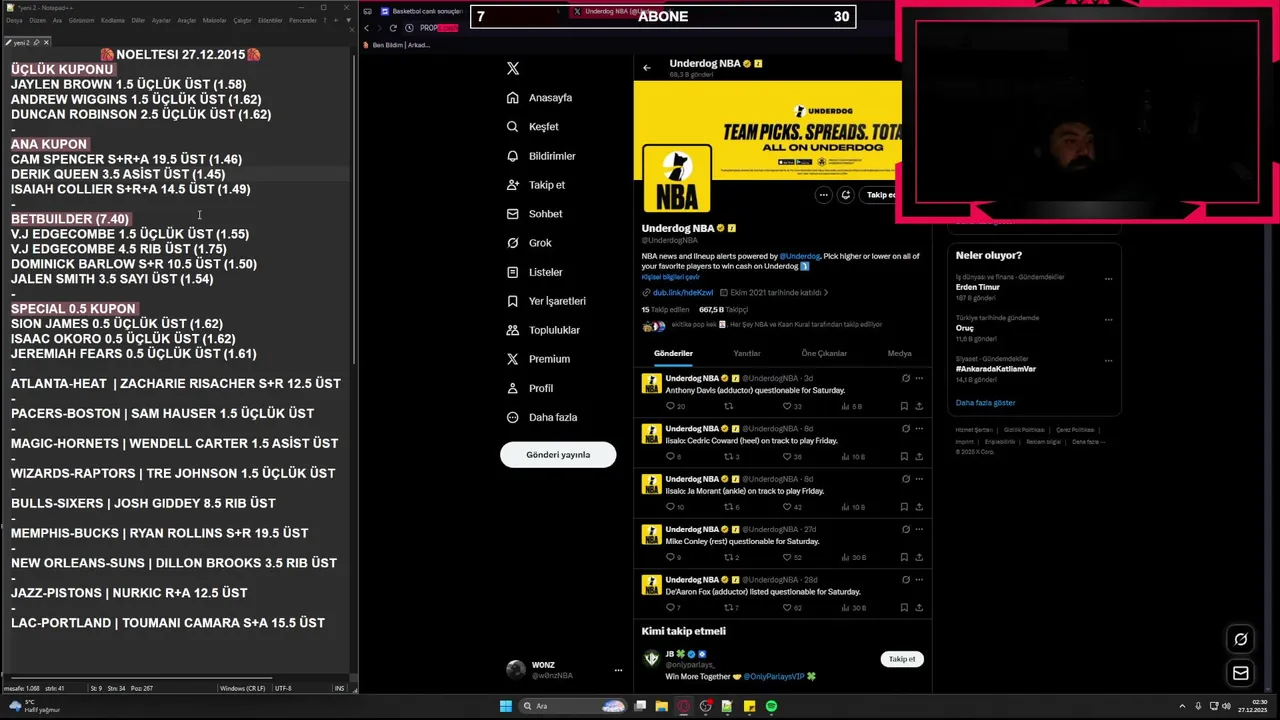
Task: Open 15 Takip edilen following list
Action: 660,310
